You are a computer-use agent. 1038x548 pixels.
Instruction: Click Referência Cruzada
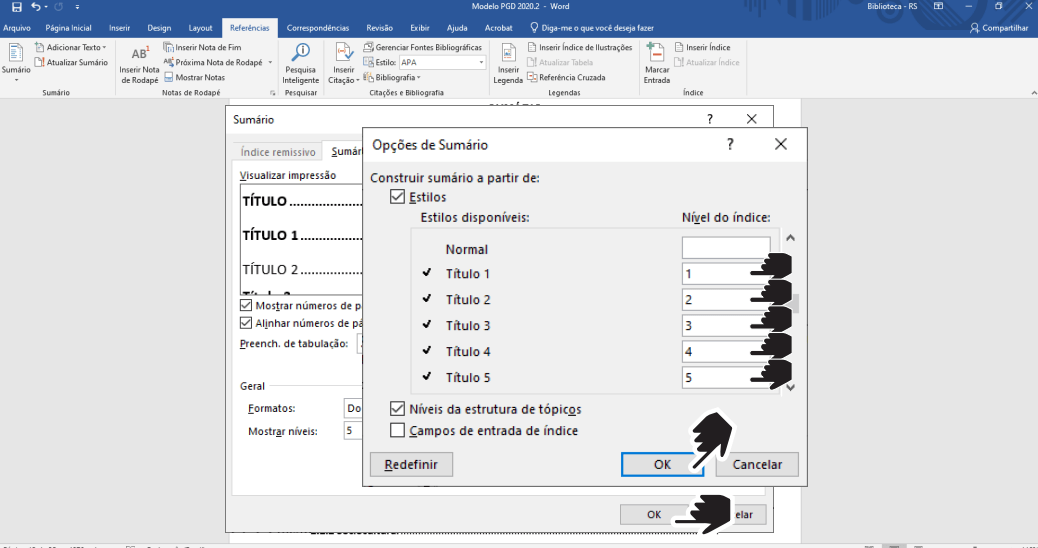pos(567,77)
